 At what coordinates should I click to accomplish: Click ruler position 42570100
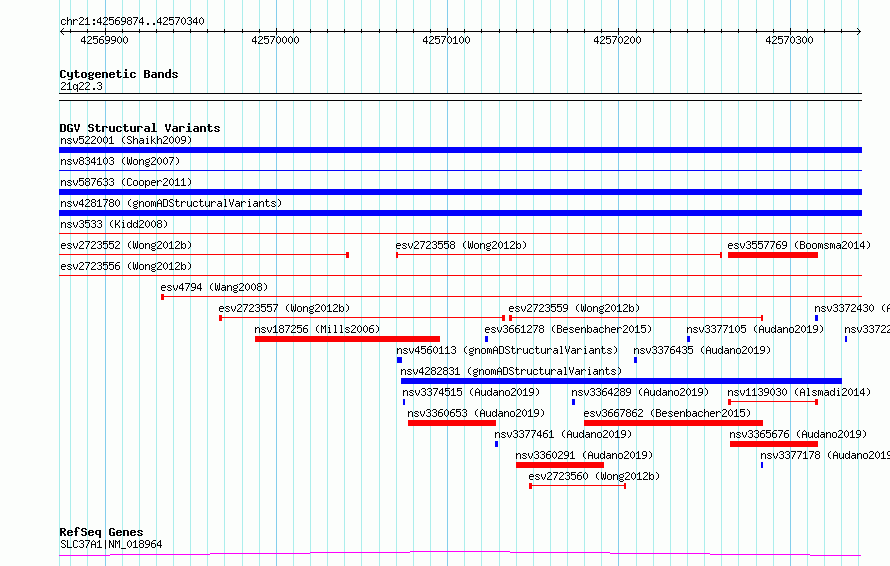coord(446,40)
